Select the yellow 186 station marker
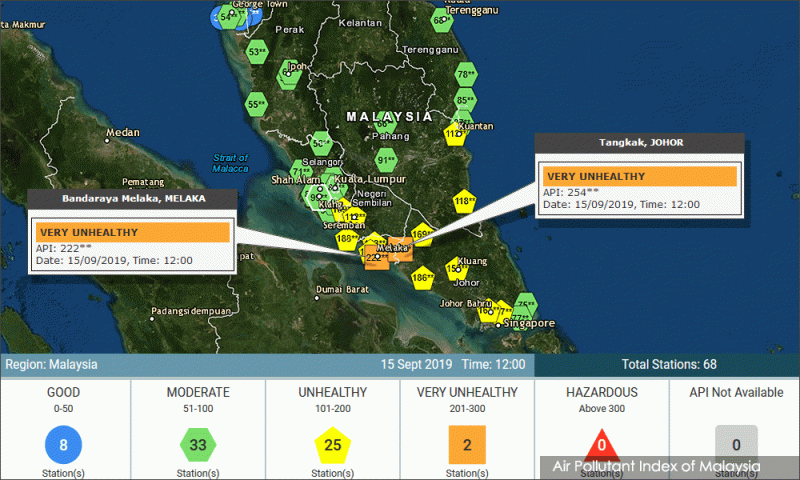This screenshot has height=480, width=800. 422,277
